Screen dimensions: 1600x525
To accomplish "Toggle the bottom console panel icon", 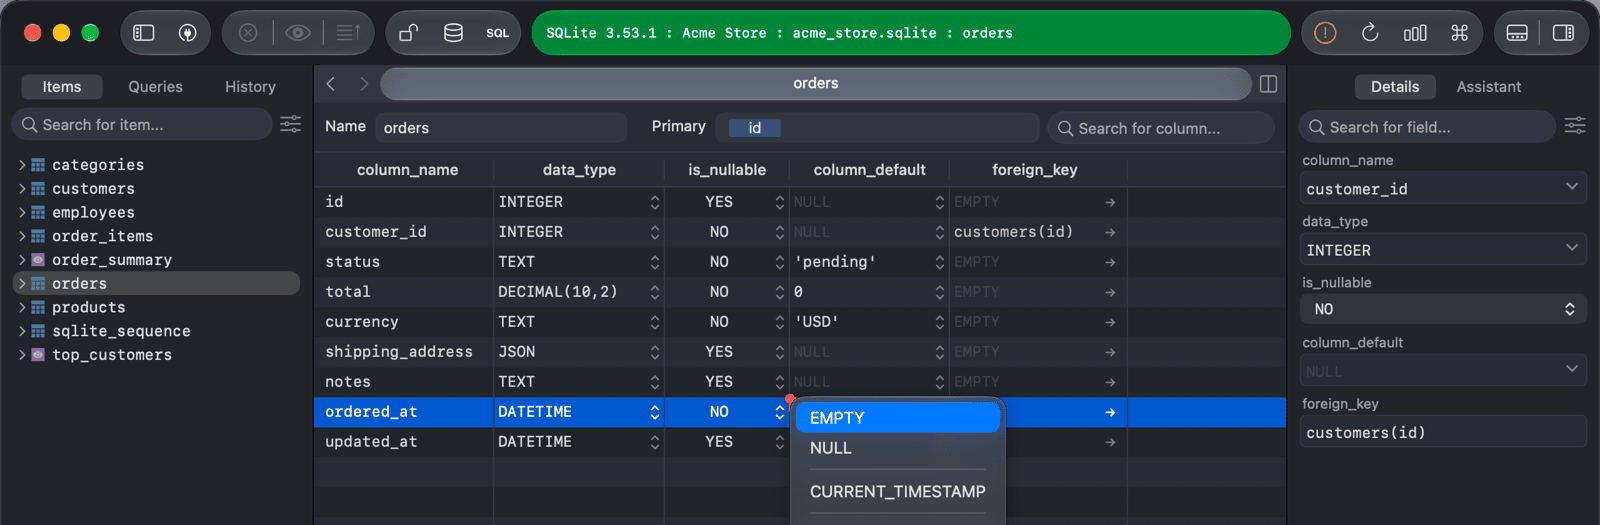I will (1517, 33).
